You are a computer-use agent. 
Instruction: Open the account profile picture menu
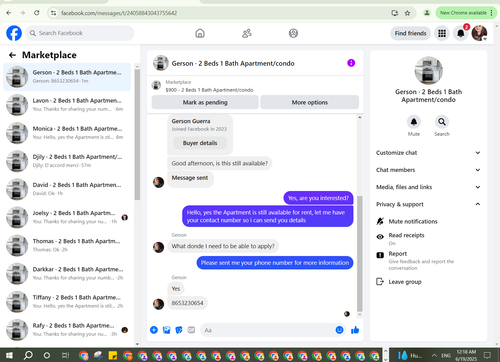pyautogui.click(x=479, y=33)
